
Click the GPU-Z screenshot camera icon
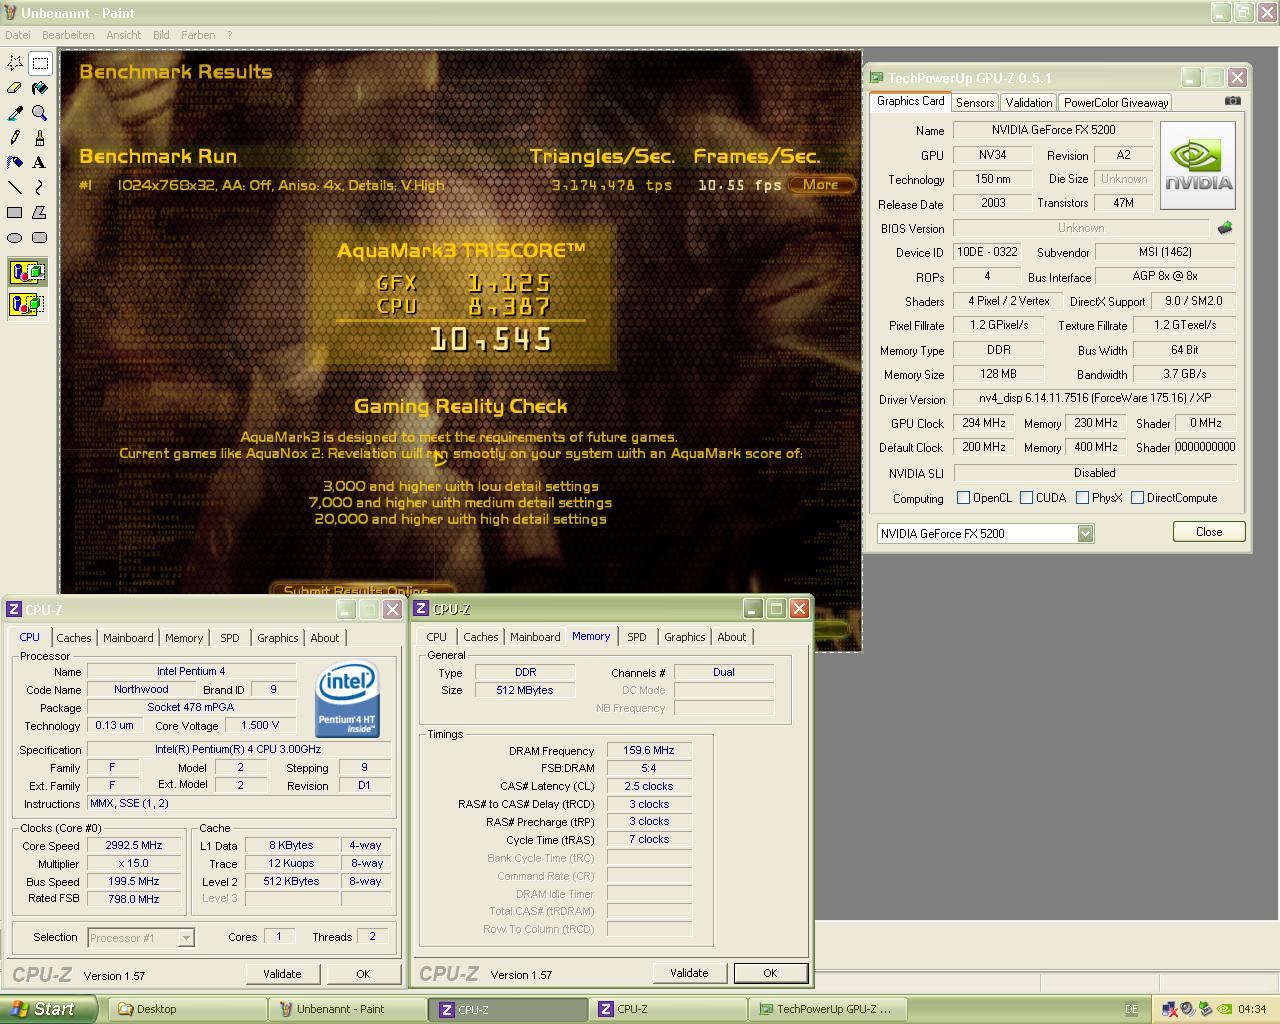[x=1233, y=101]
